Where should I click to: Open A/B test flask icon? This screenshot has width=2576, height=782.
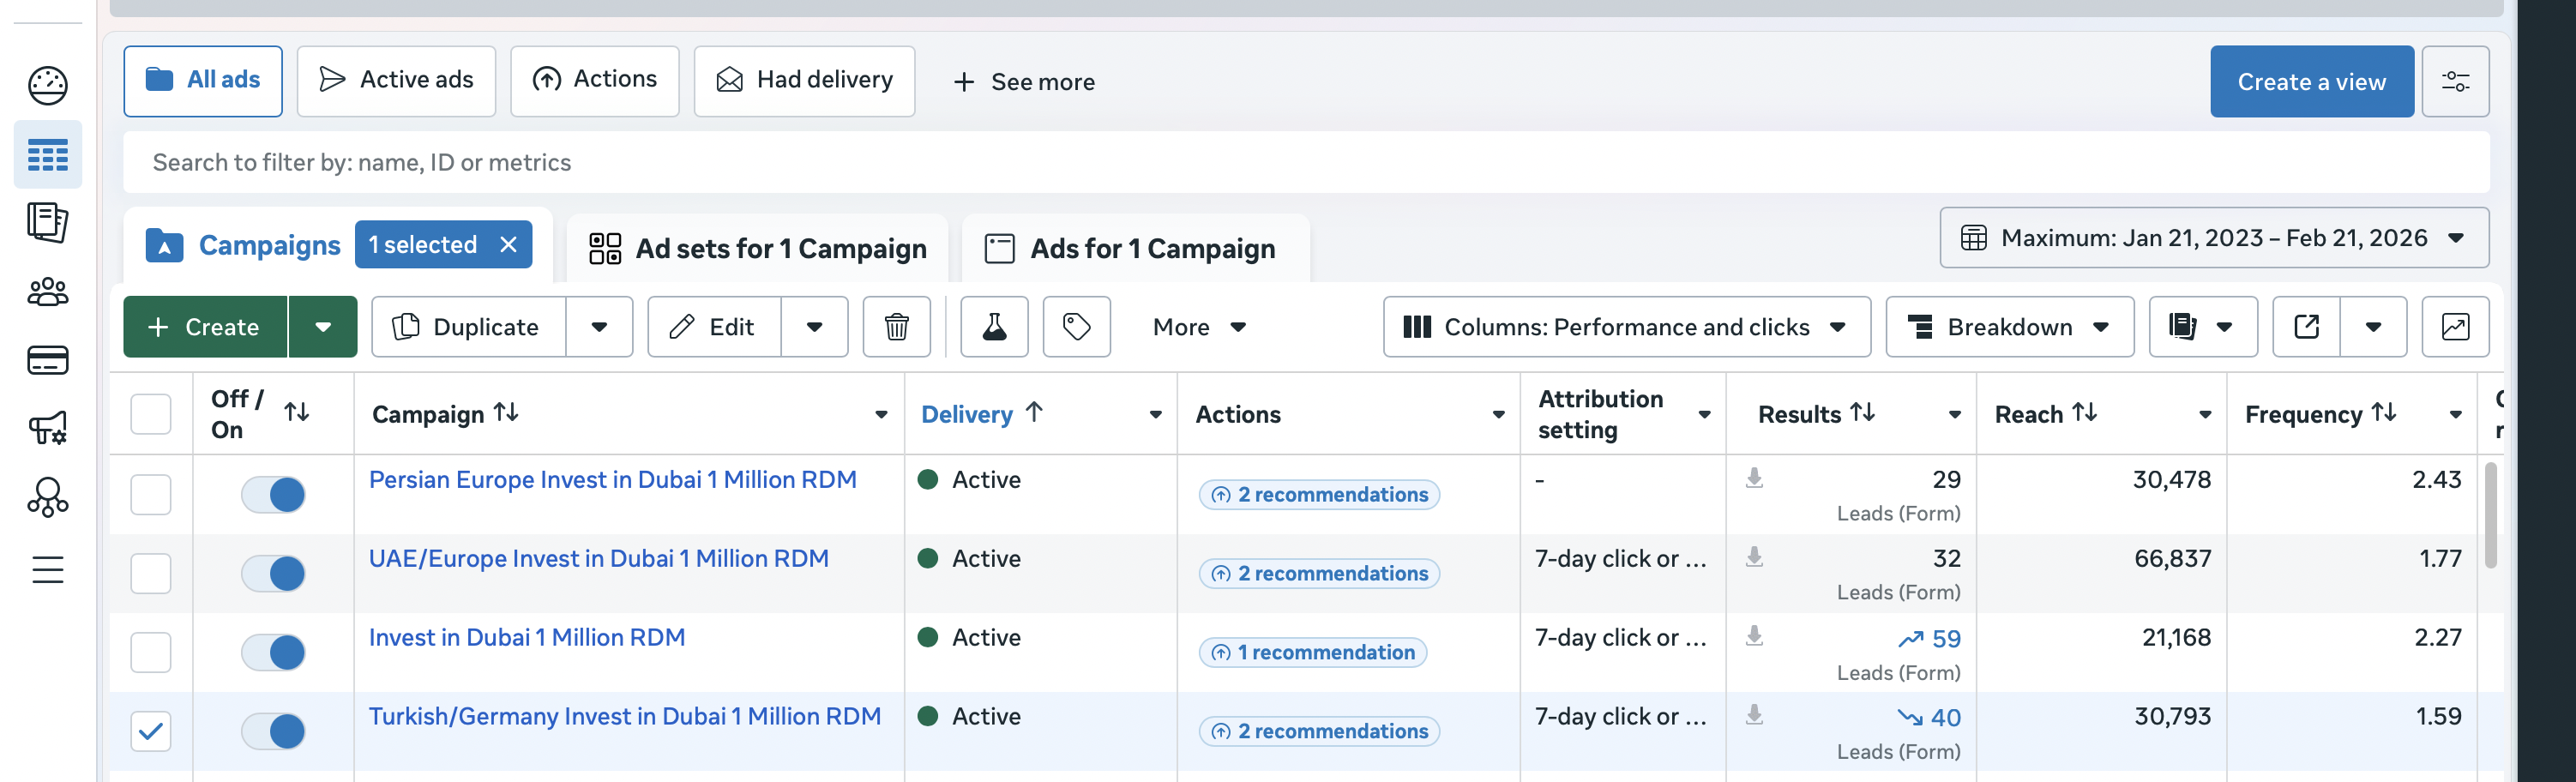pos(994,327)
